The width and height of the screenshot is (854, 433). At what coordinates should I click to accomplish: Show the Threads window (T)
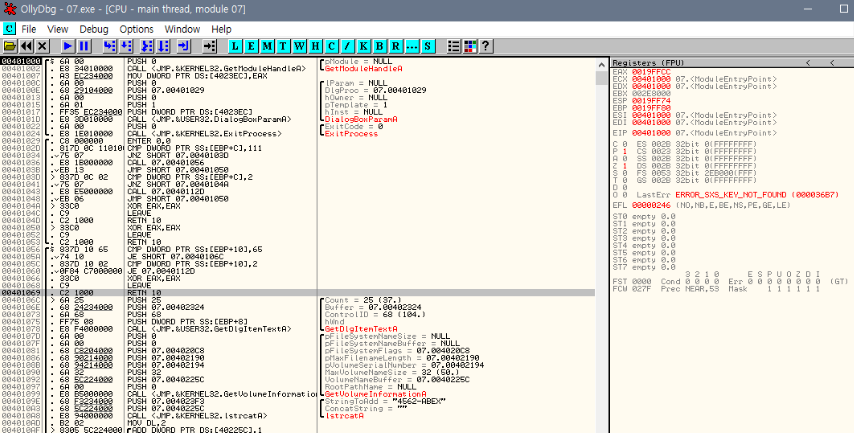tap(283, 46)
